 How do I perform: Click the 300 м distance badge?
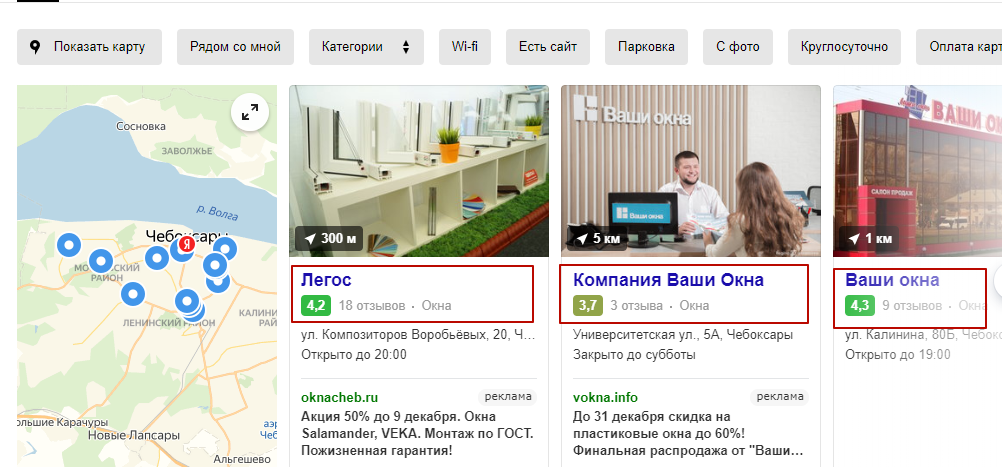[330, 239]
